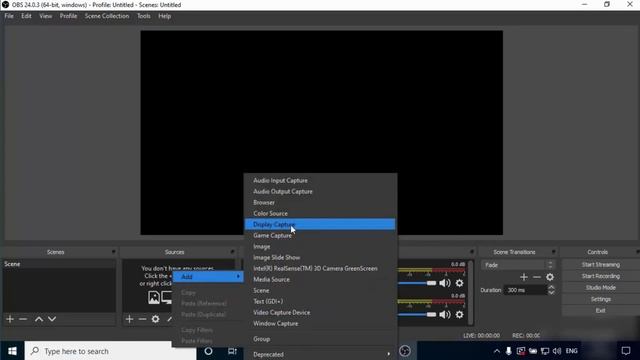Click the OBS Studio taskbar icon
The height and width of the screenshot is (360, 640).
(405, 351)
